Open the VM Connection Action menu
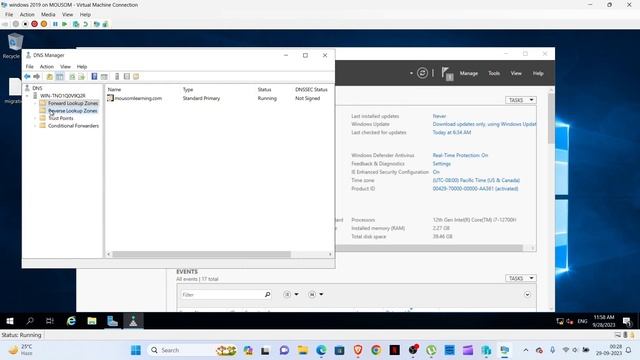Screen dimensions: 640x360 click(27, 14)
